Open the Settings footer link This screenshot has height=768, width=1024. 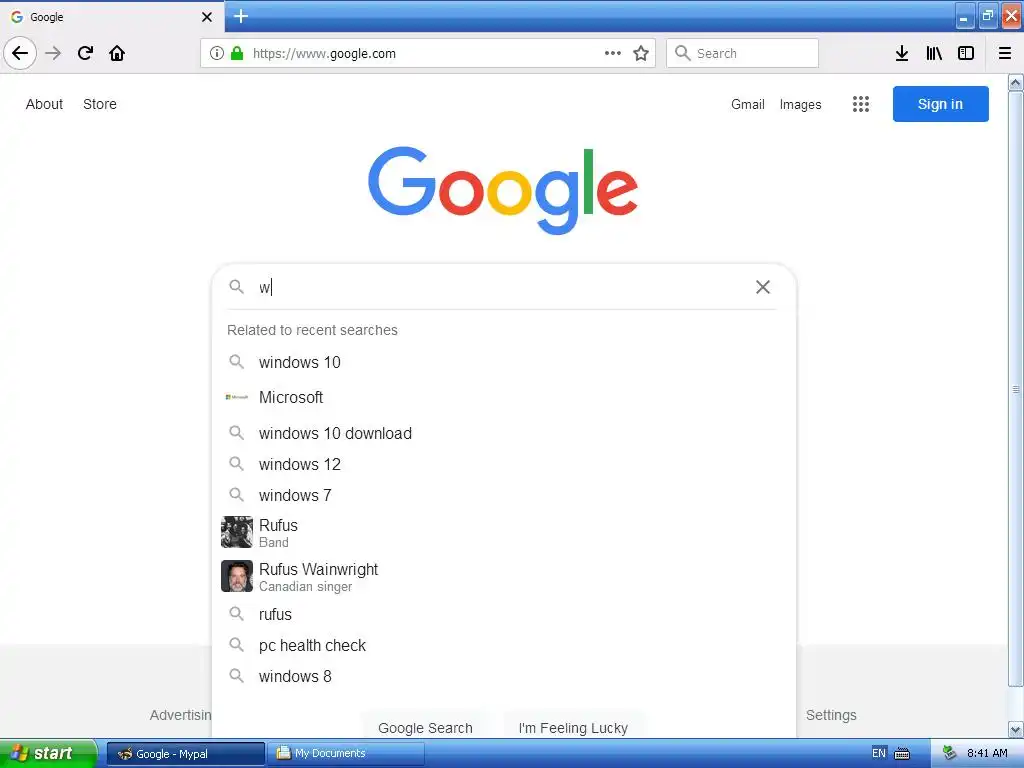(831, 715)
